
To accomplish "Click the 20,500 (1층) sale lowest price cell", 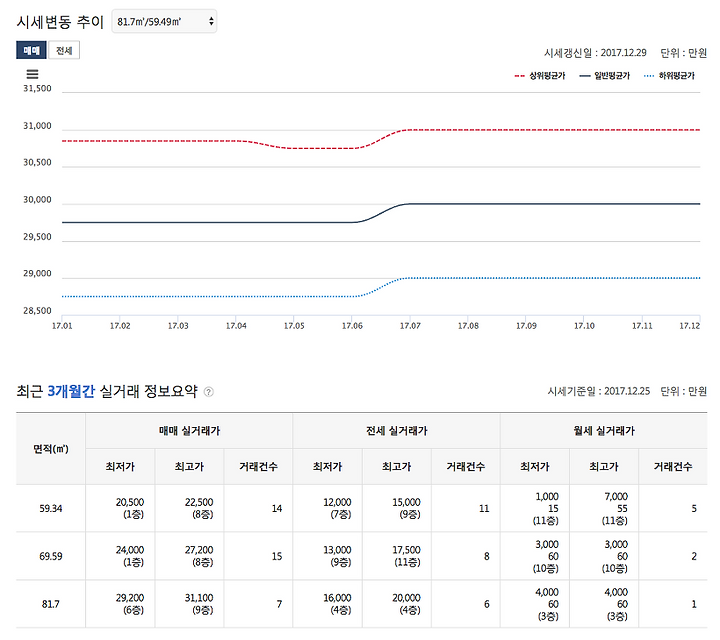I will [x=120, y=509].
